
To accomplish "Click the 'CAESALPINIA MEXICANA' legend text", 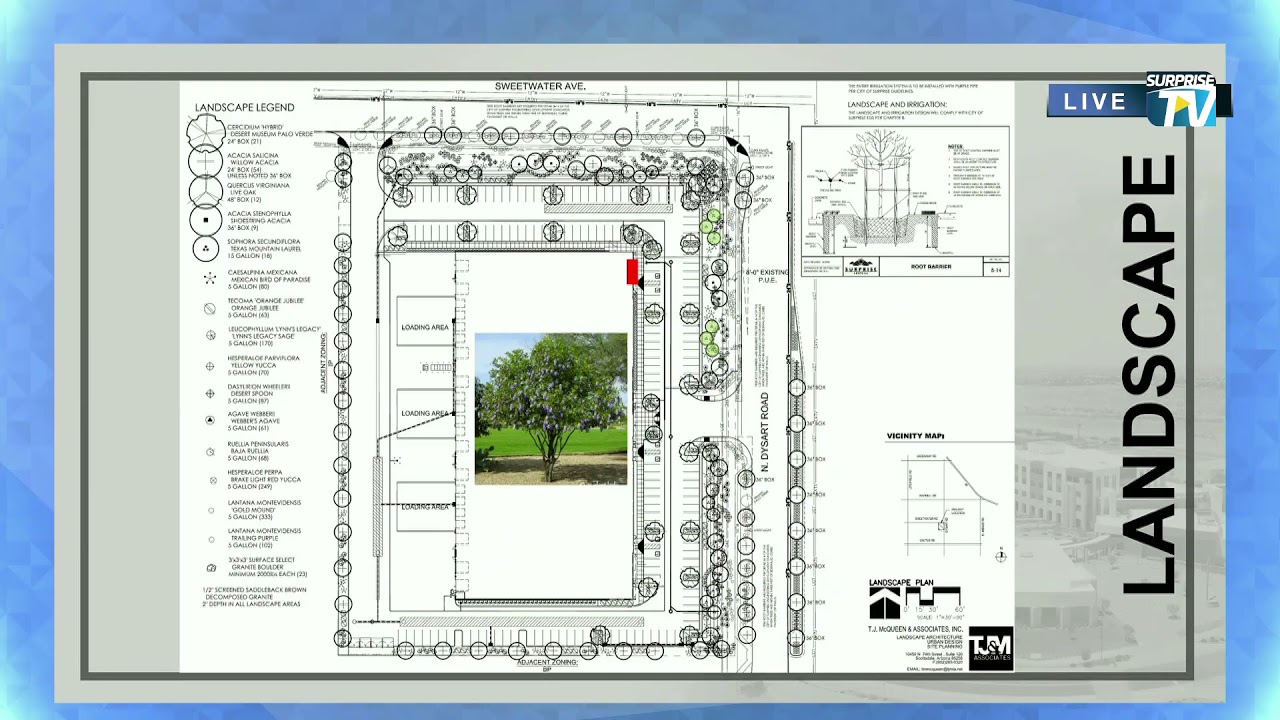I will (263, 272).
